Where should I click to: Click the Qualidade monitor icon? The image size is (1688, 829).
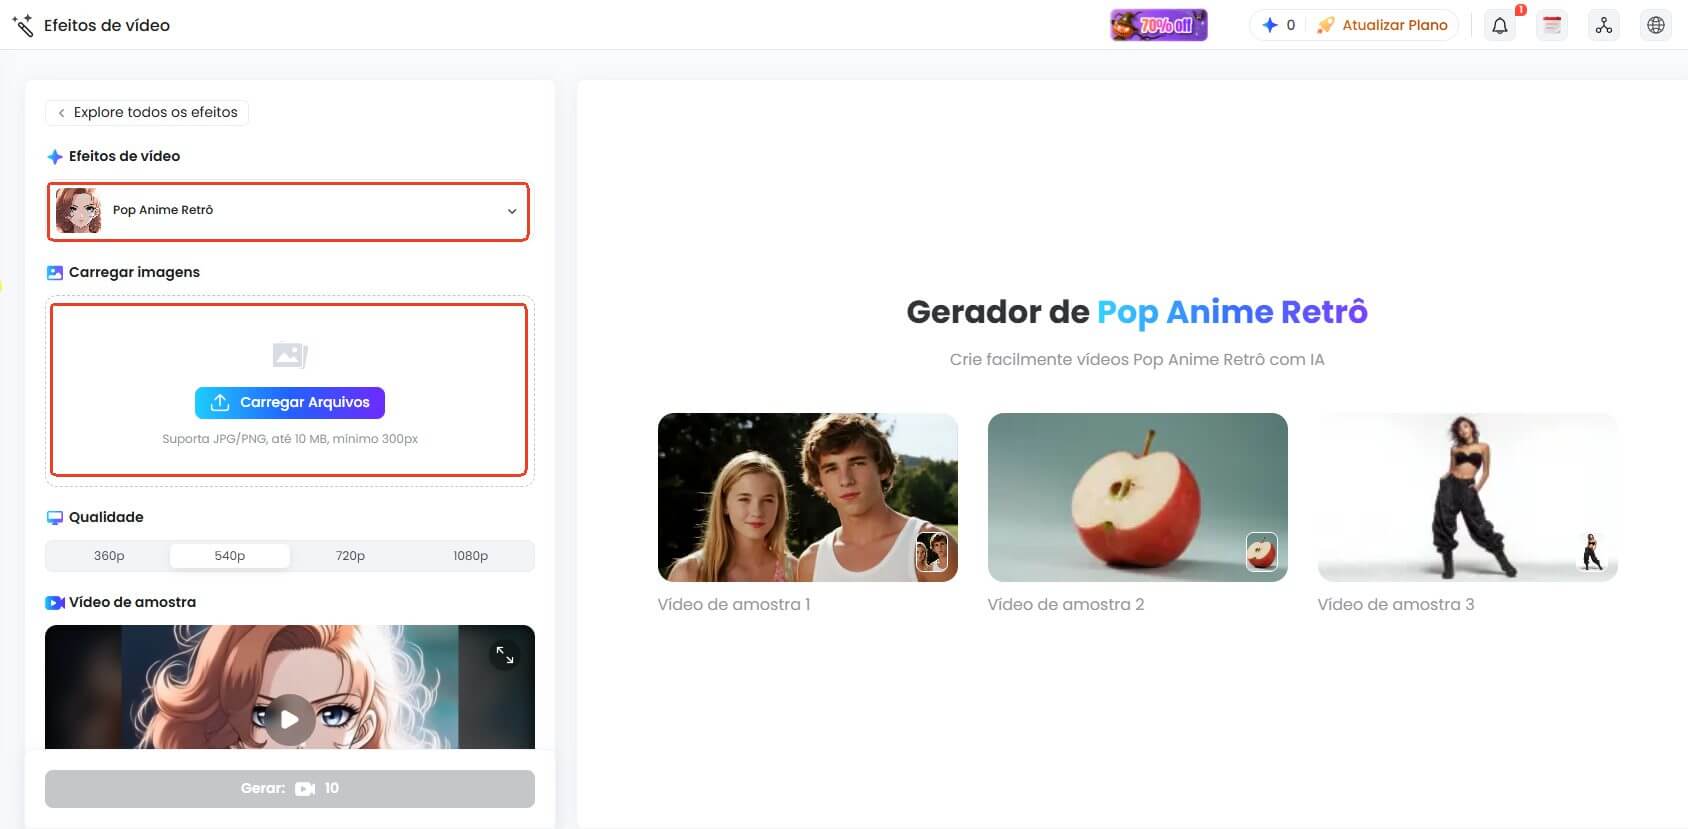pos(55,517)
